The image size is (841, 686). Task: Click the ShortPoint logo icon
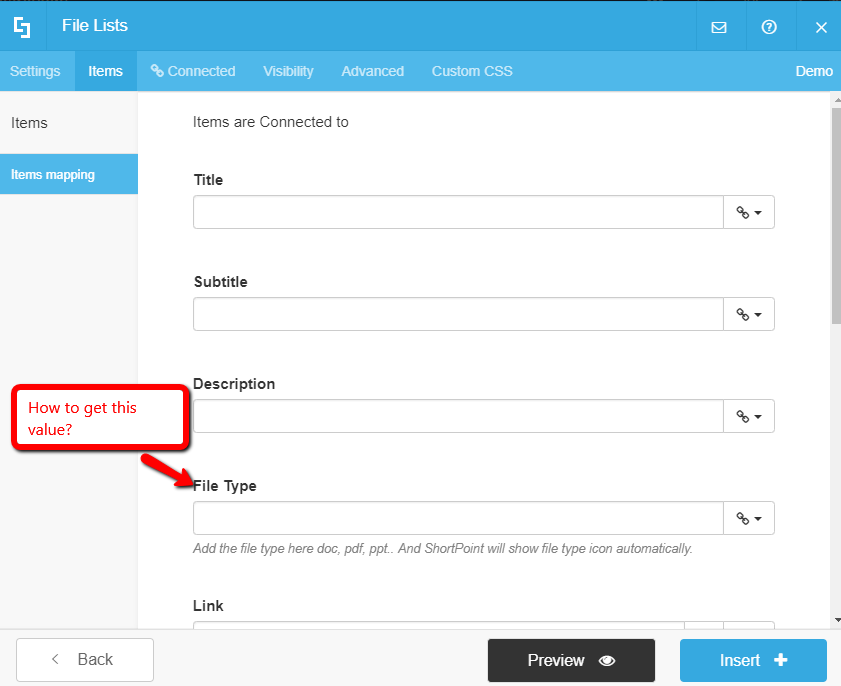pyautogui.click(x=22, y=26)
